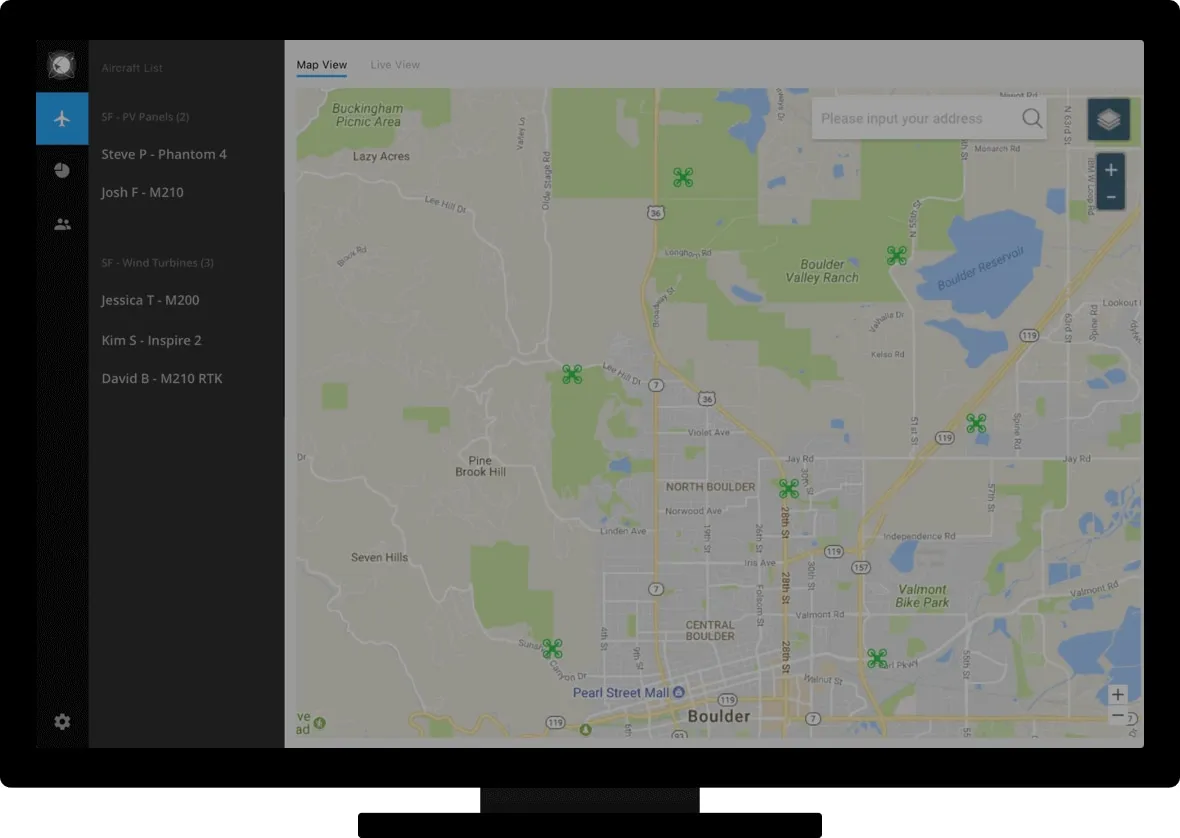The height and width of the screenshot is (838, 1180).
Task: Open the aircraft list sidebar icon
Action: pos(62,119)
